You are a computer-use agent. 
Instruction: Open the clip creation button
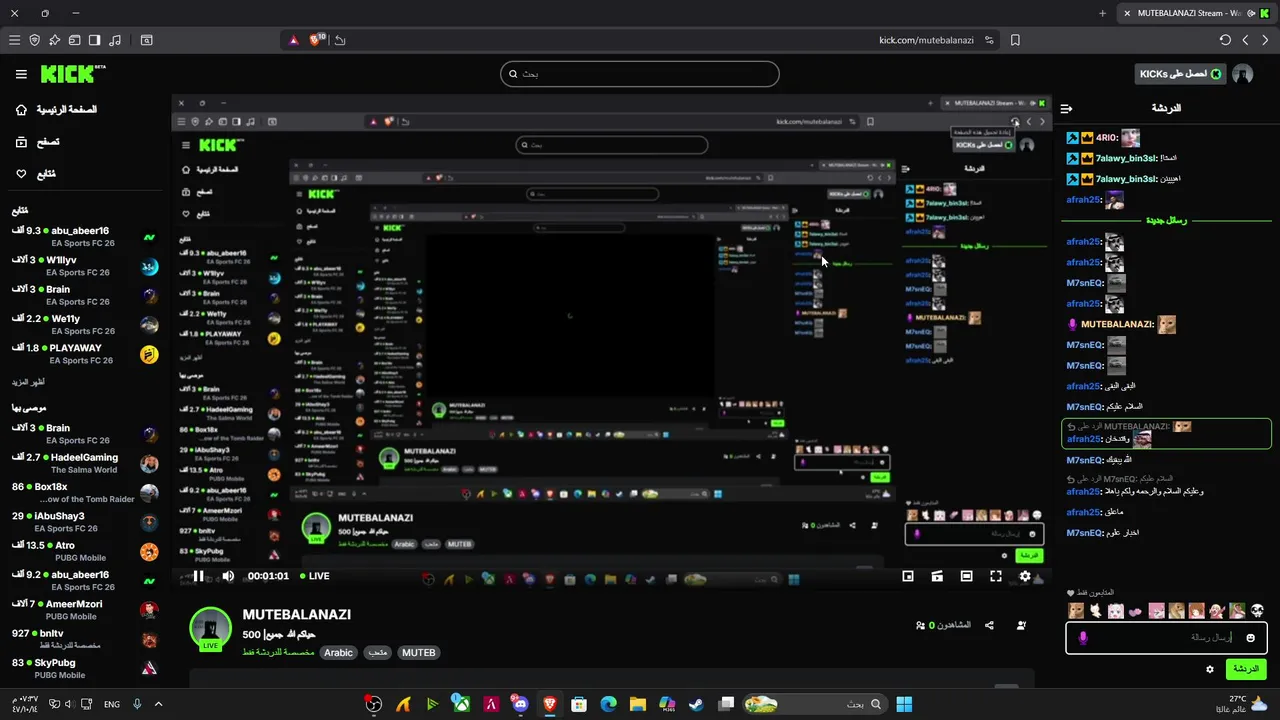point(937,576)
